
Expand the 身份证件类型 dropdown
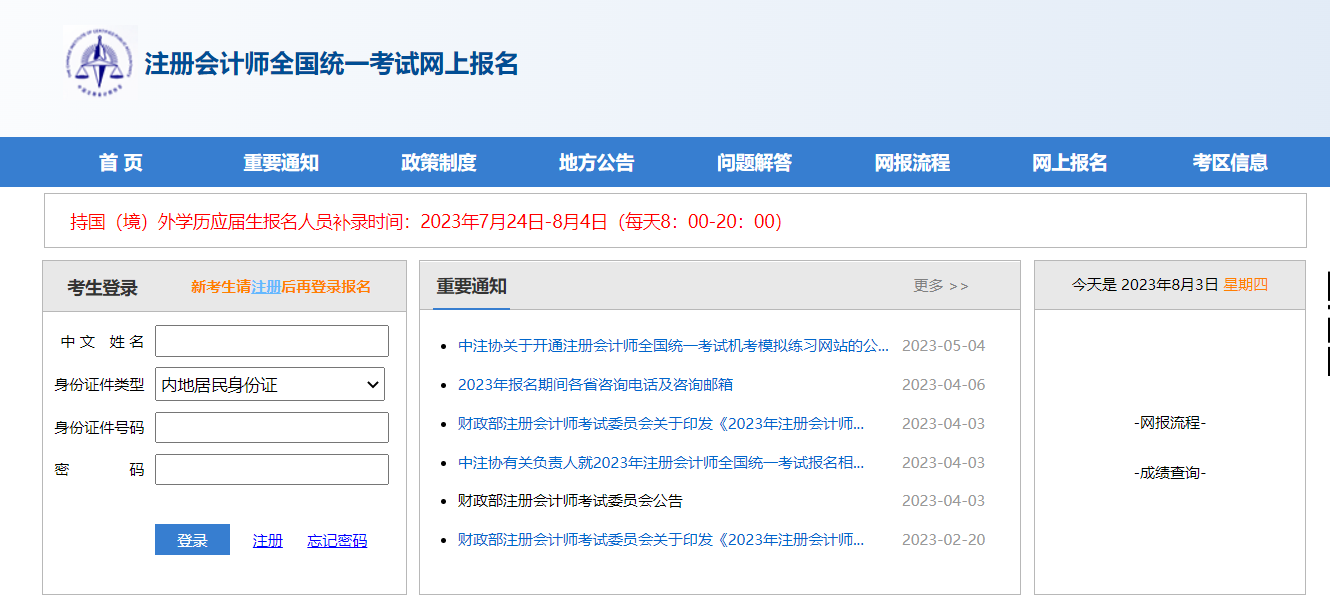[270, 384]
